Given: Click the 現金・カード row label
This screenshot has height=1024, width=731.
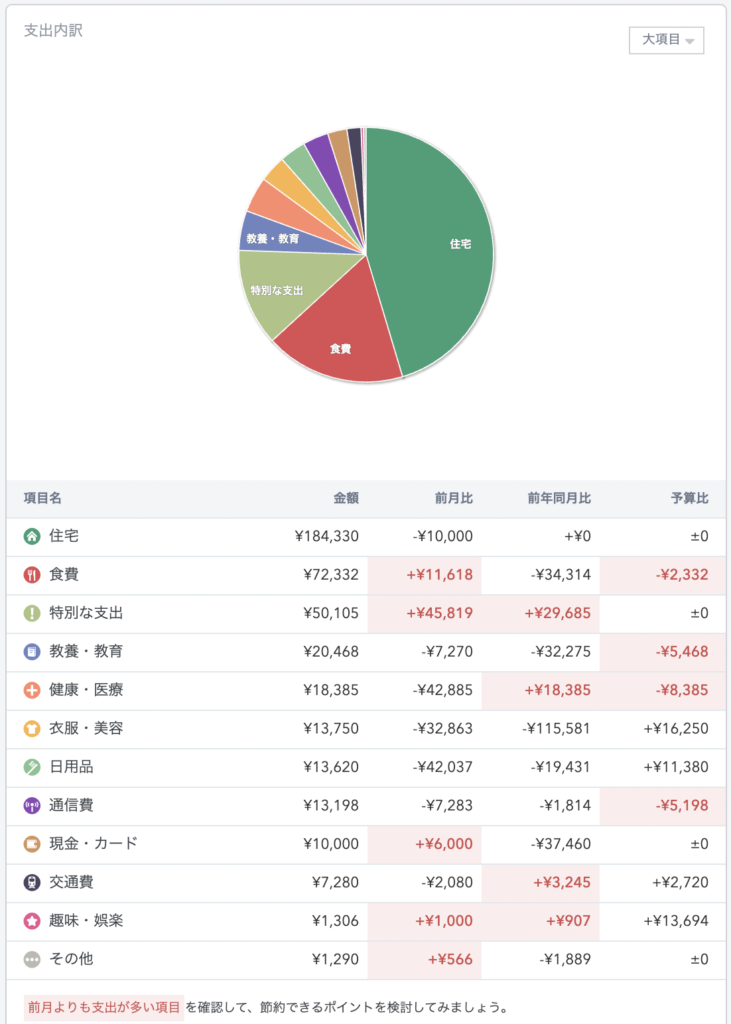Looking at the screenshot, I should click(93, 843).
